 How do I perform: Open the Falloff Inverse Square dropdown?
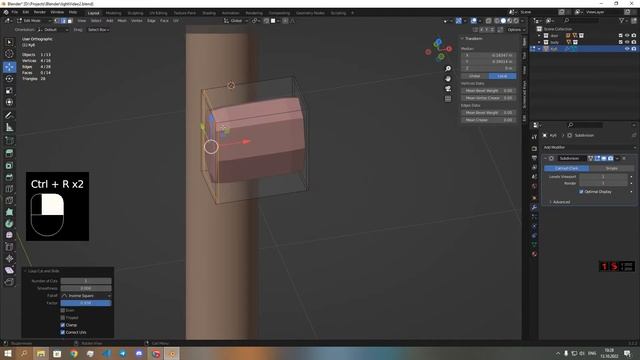(86, 296)
